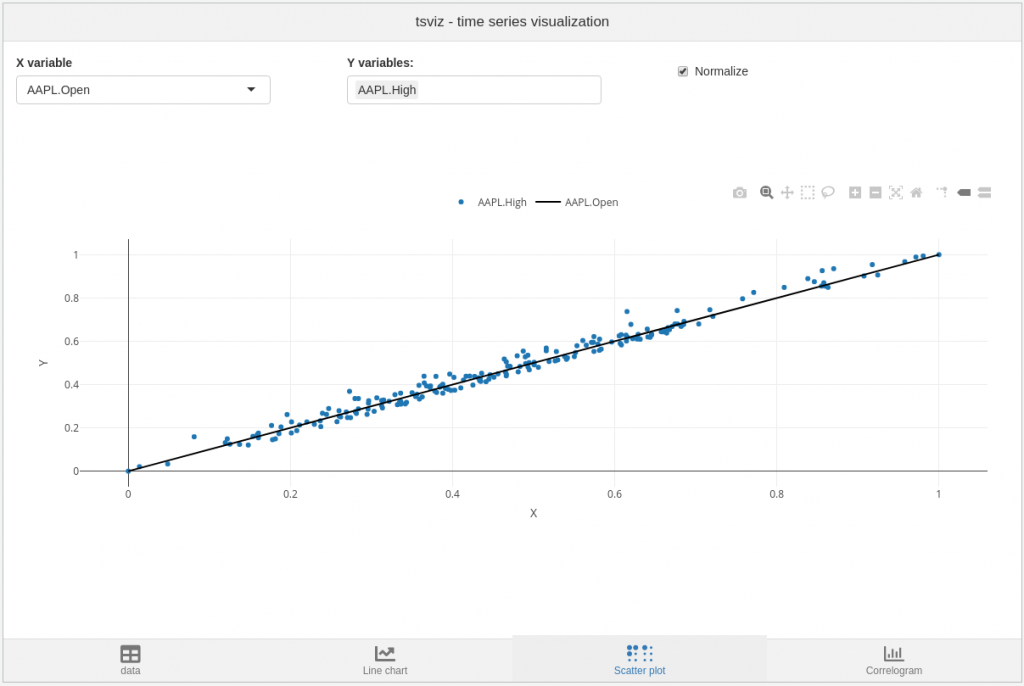Screen dimensions: 1024x686
Task: Toggle the Normalize checkbox
Action: 683,71
